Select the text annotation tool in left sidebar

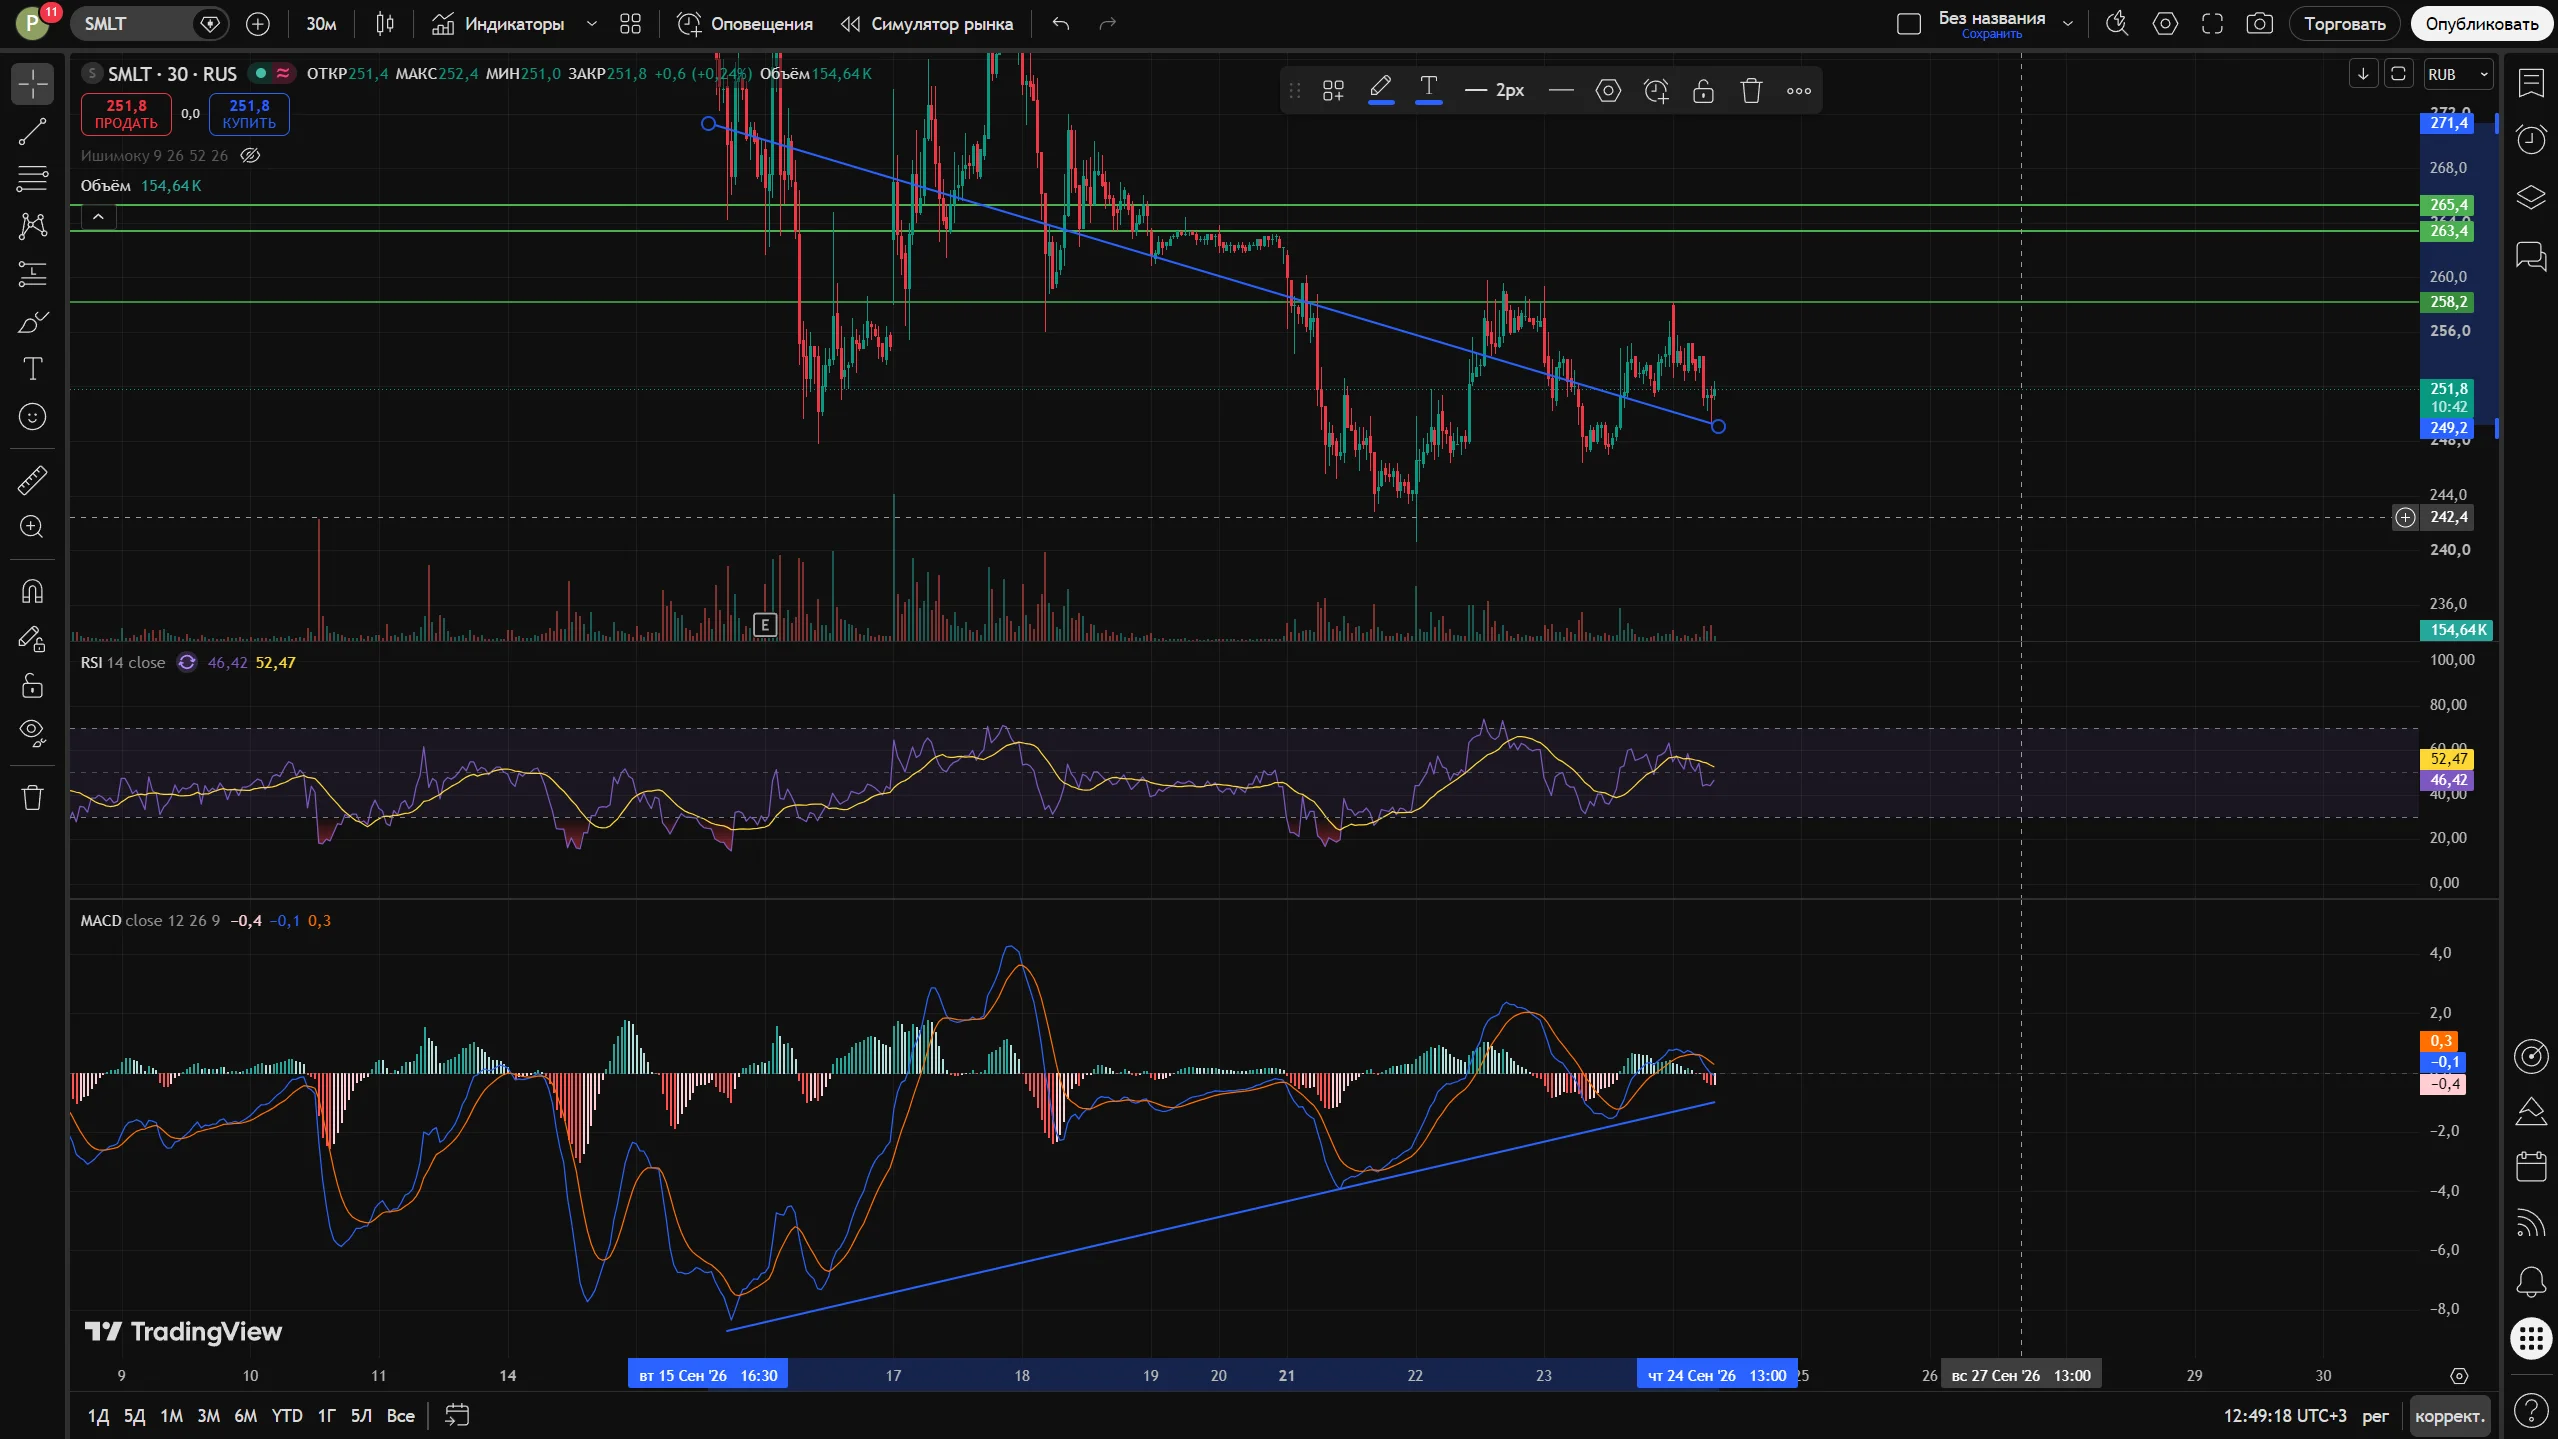[33, 369]
